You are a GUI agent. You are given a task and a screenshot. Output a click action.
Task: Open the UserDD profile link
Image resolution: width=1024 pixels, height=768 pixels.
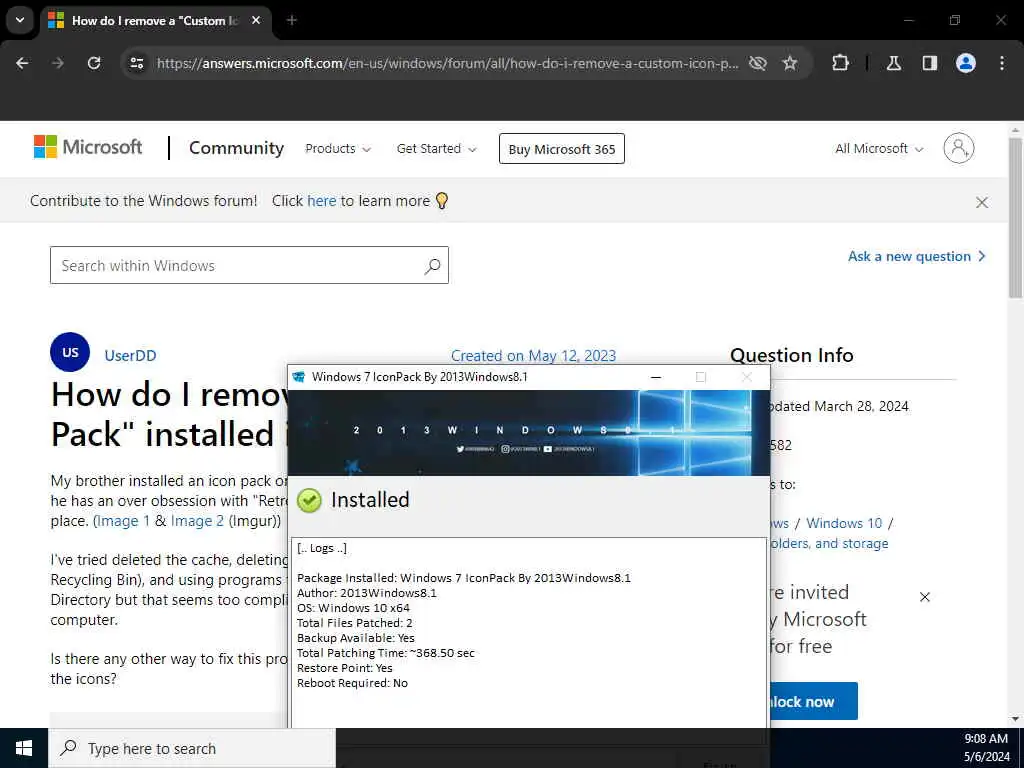[x=131, y=355]
